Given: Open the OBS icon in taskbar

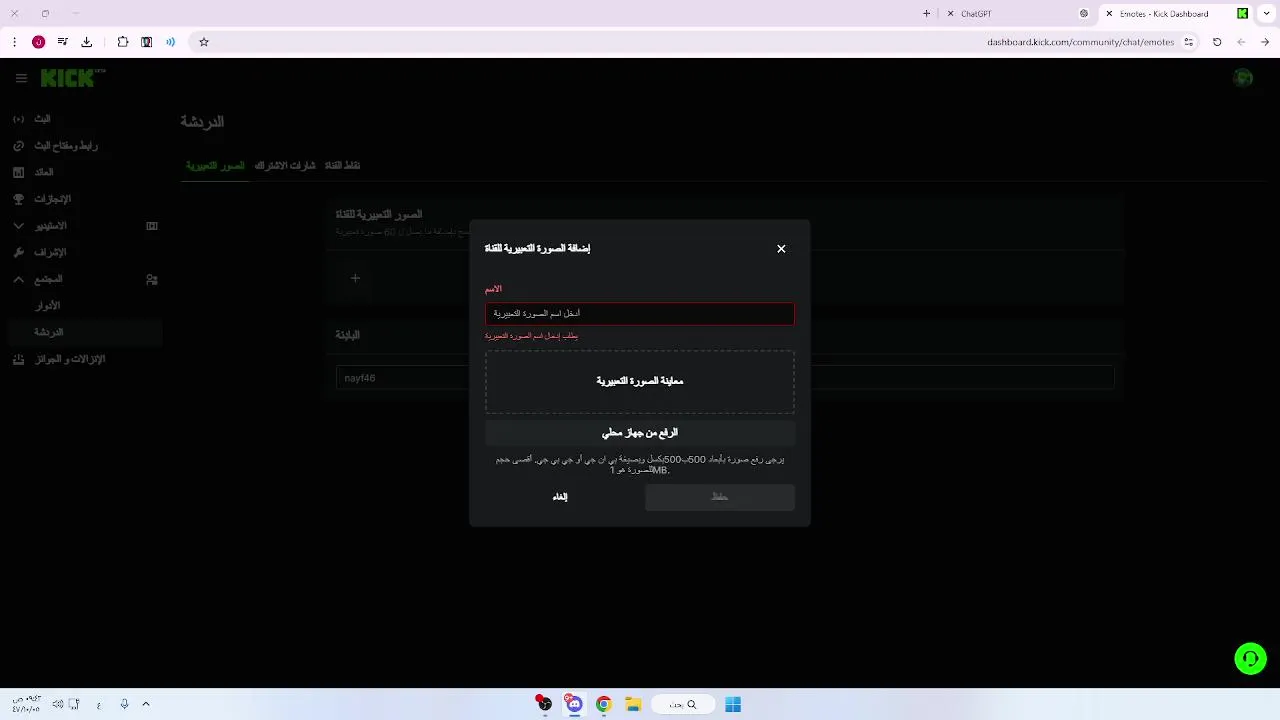Looking at the screenshot, I should pyautogui.click(x=543, y=704).
